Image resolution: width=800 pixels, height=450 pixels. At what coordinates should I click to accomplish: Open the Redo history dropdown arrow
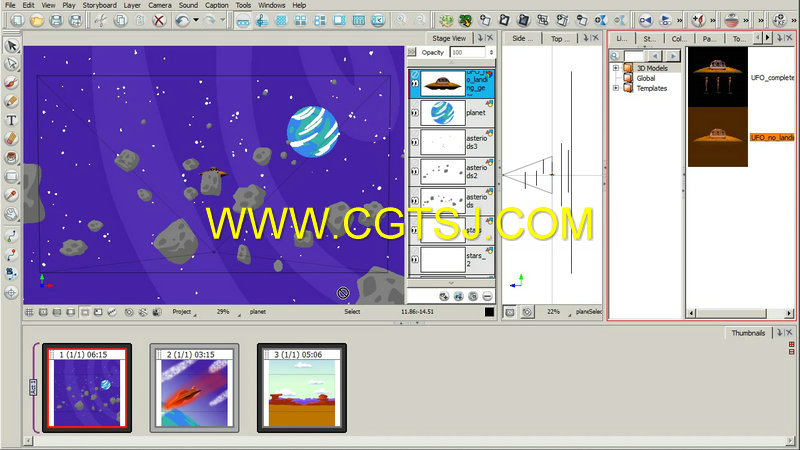pyautogui.click(x=223, y=20)
